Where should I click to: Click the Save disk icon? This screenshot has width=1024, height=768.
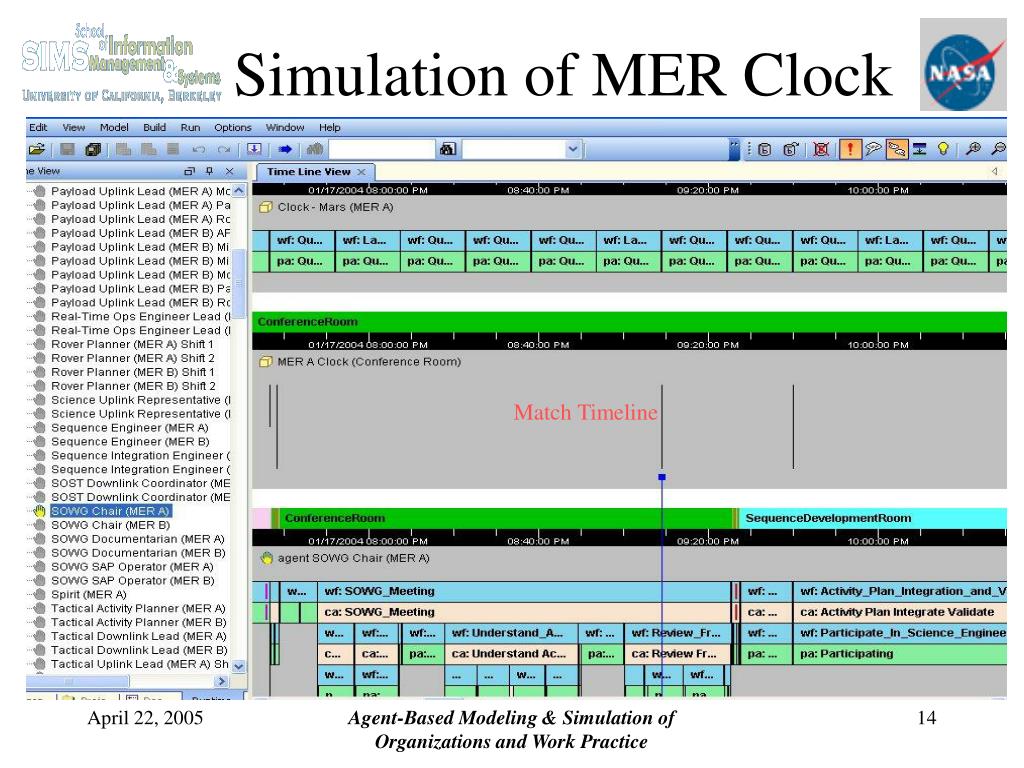pyautogui.click(x=67, y=150)
